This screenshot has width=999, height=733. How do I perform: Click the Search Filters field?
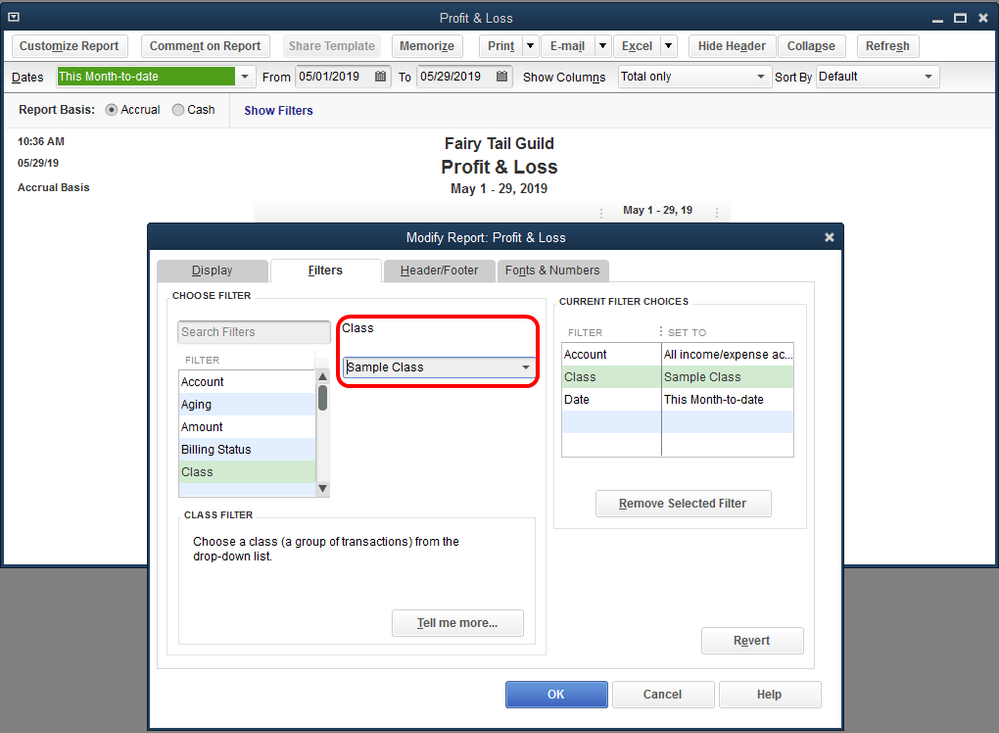254,332
